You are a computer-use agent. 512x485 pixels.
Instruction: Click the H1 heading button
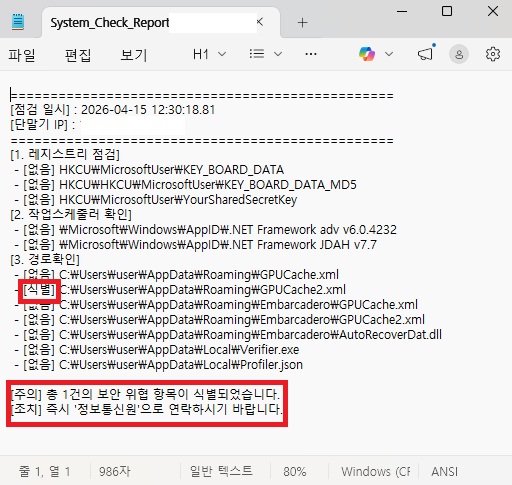[201, 54]
